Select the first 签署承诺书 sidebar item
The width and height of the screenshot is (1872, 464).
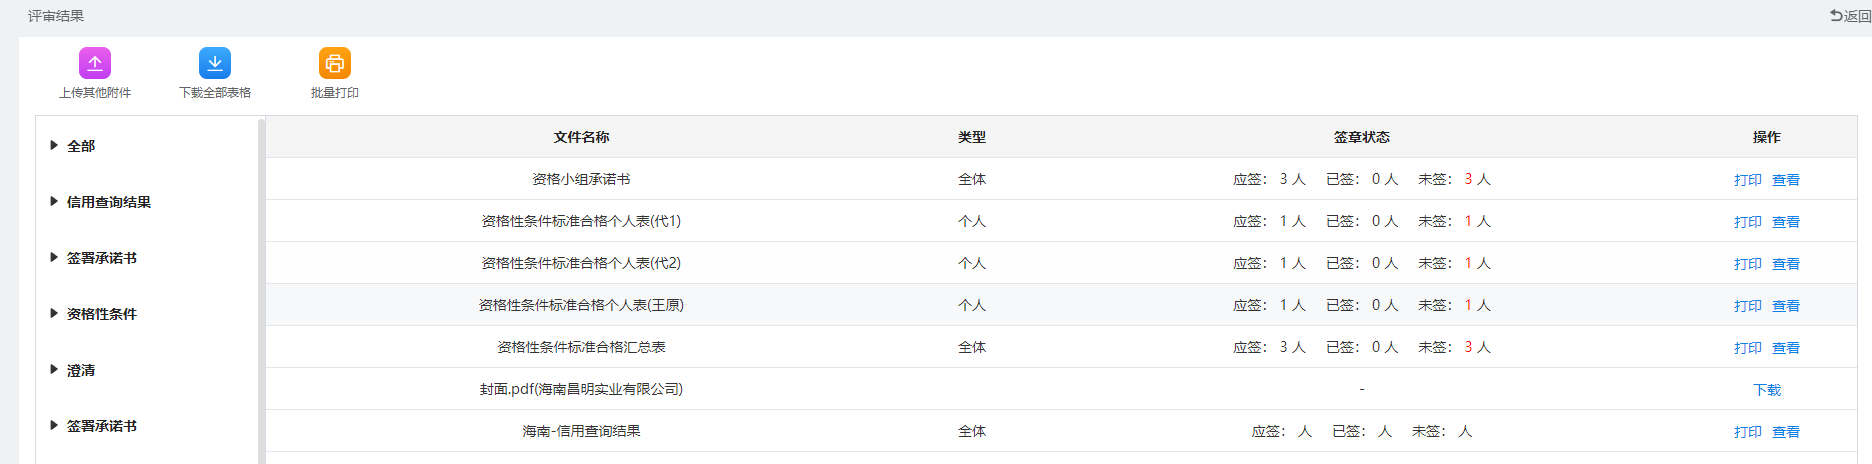(102, 258)
